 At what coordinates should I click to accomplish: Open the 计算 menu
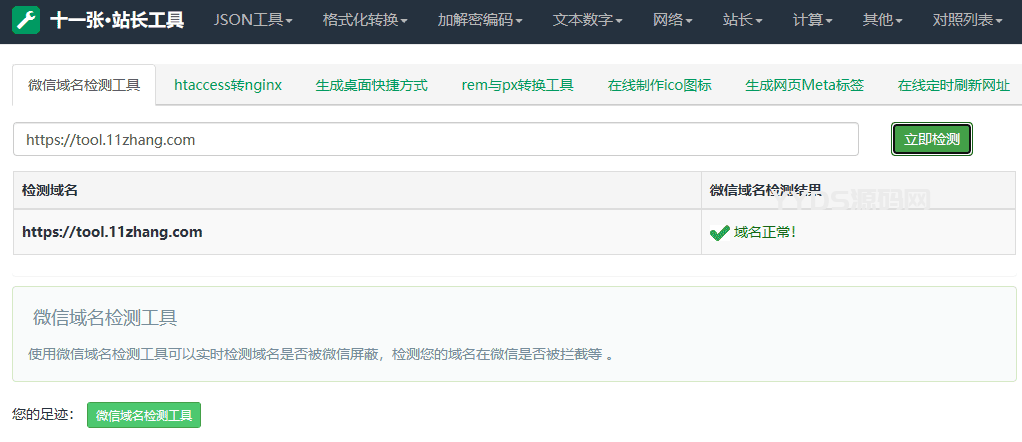(812, 21)
